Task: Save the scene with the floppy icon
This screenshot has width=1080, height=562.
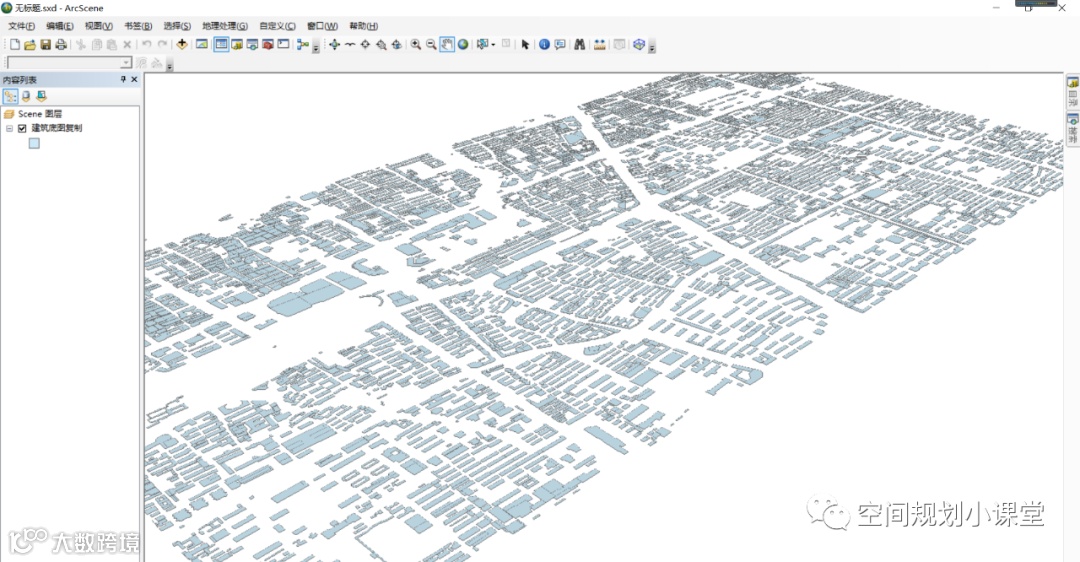Action: [45, 44]
